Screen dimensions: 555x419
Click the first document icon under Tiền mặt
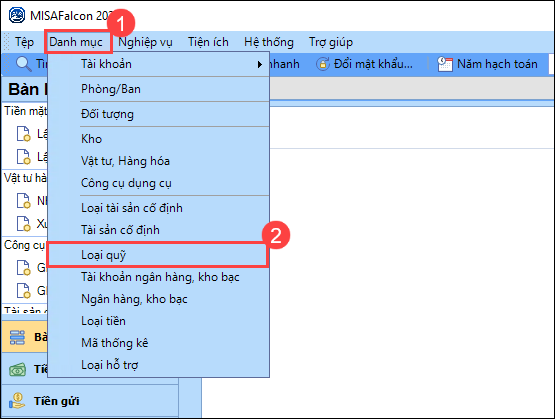coord(24,134)
